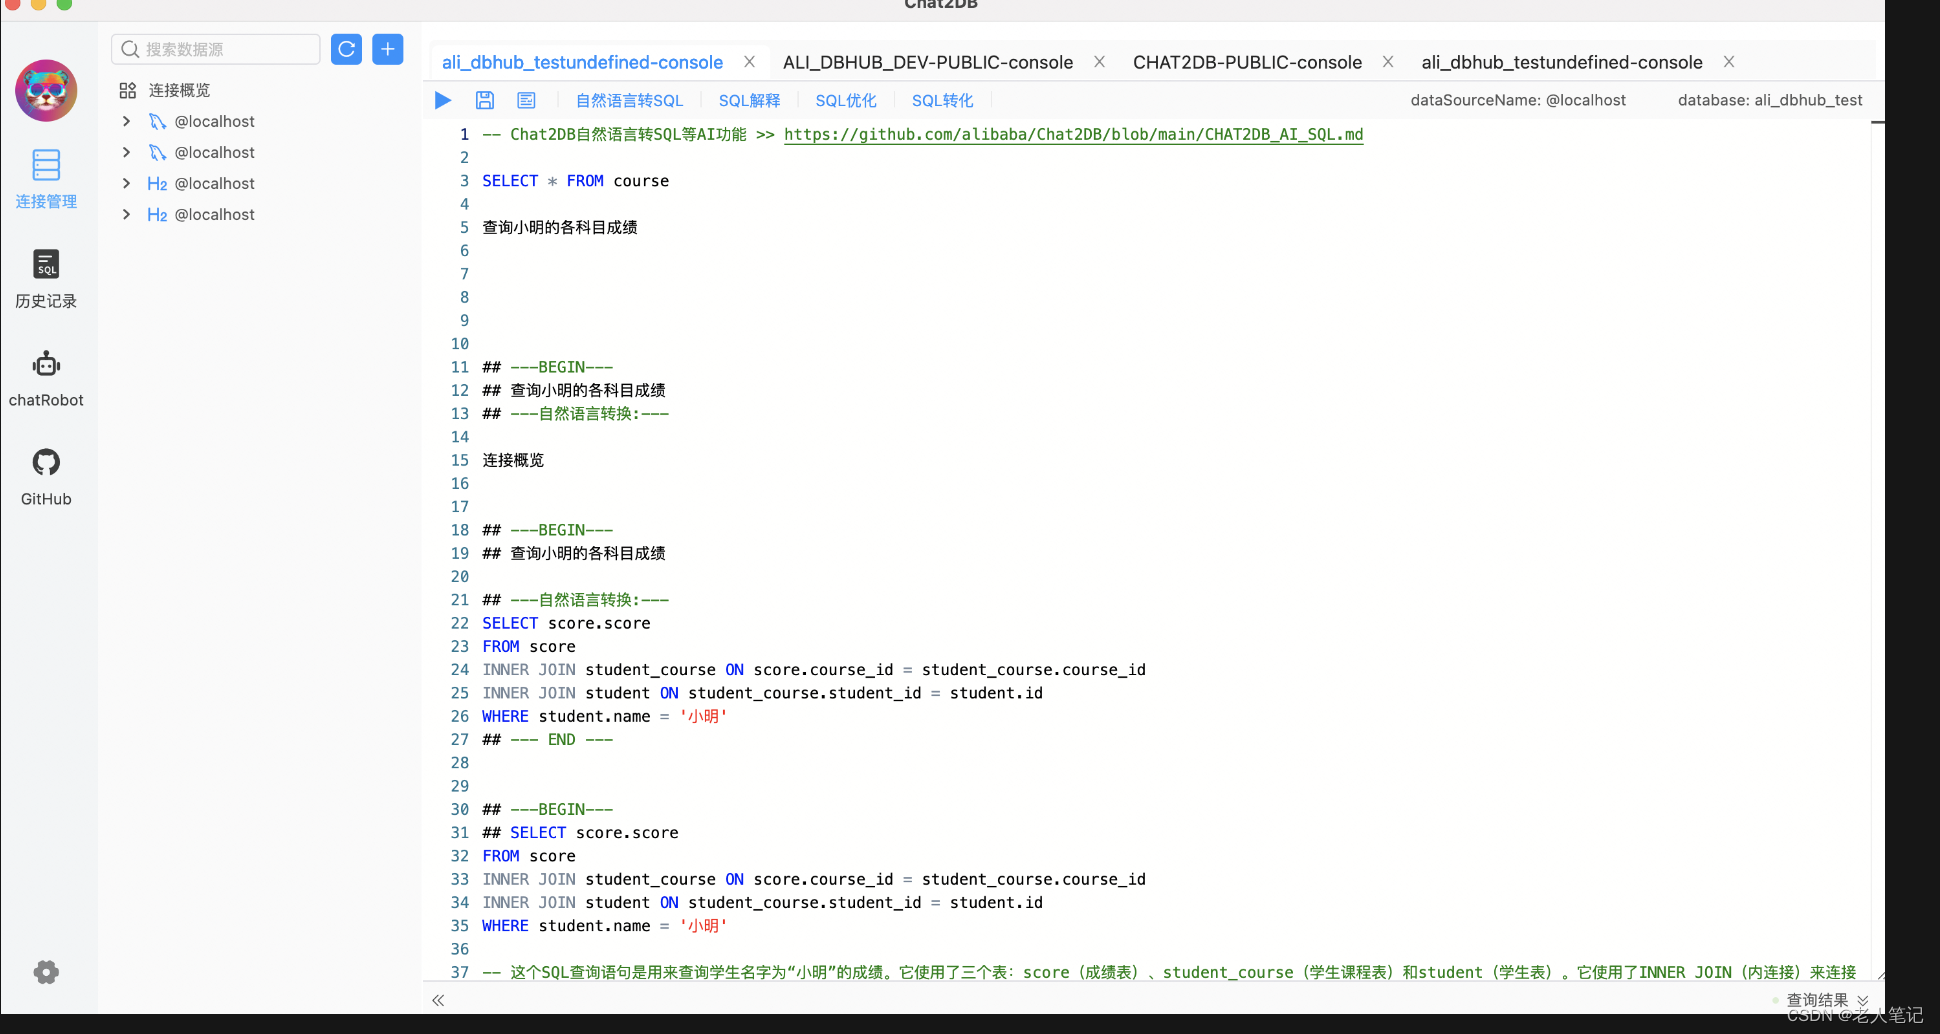Screen dimensions: 1940x1034
Task: Expand first @localhost connection
Action: (126, 121)
